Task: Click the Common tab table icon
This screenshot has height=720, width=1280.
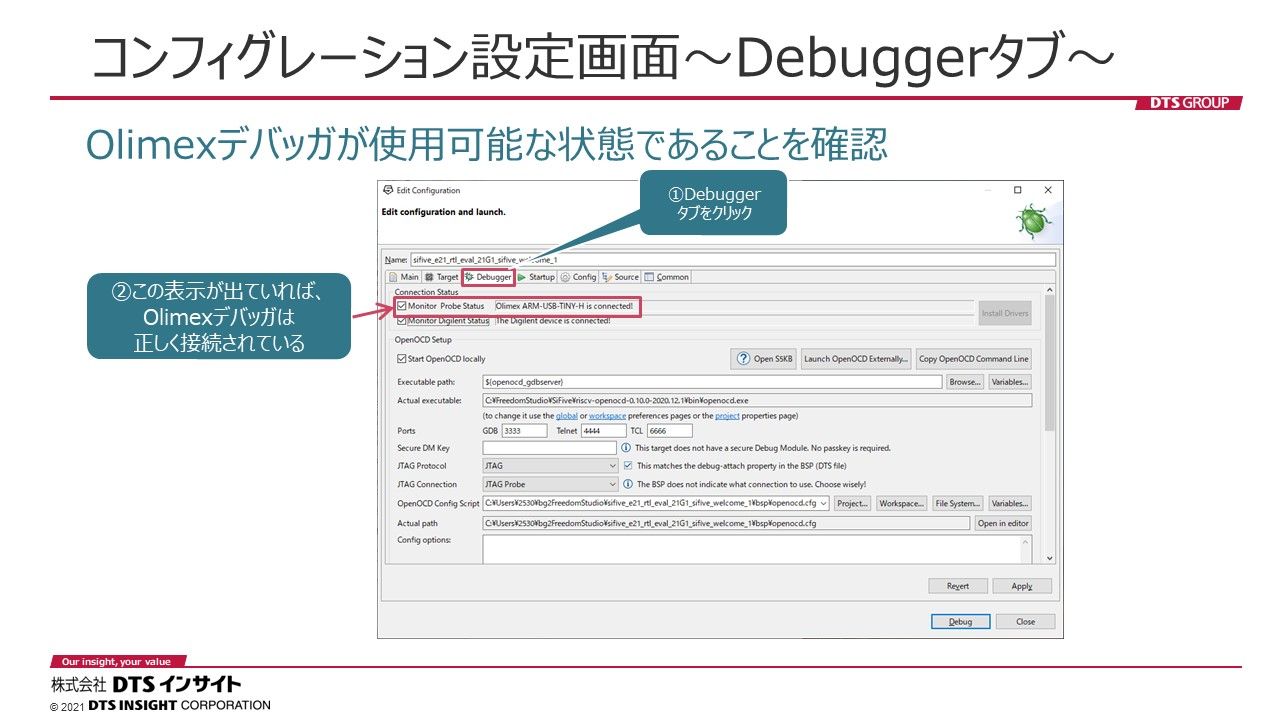Action: [649, 277]
